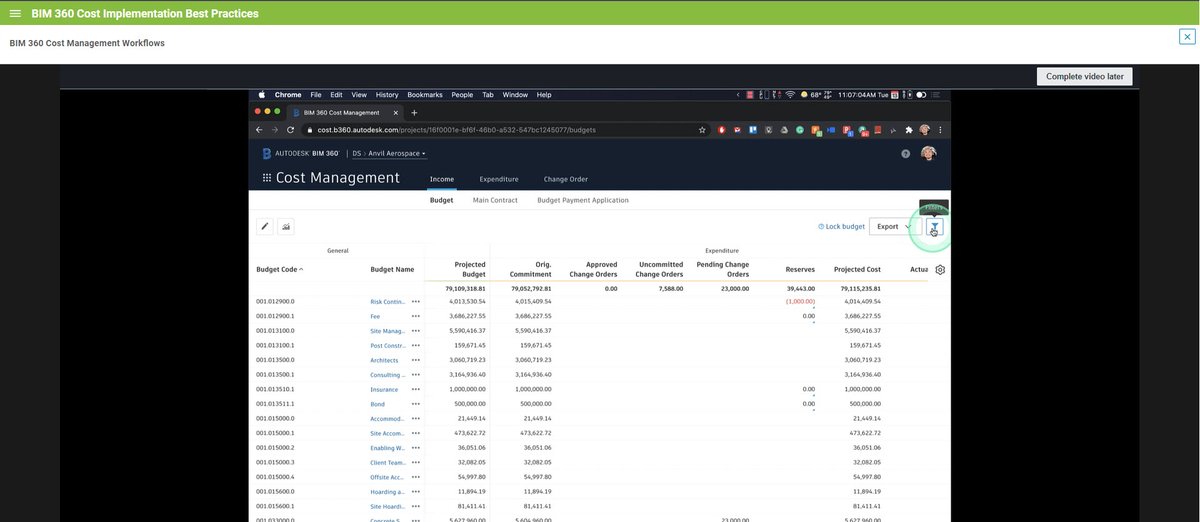Screen dimensions: 1200x522
Task: Open row actions menu for Enabling W...
Action: [x=415, y=448]
